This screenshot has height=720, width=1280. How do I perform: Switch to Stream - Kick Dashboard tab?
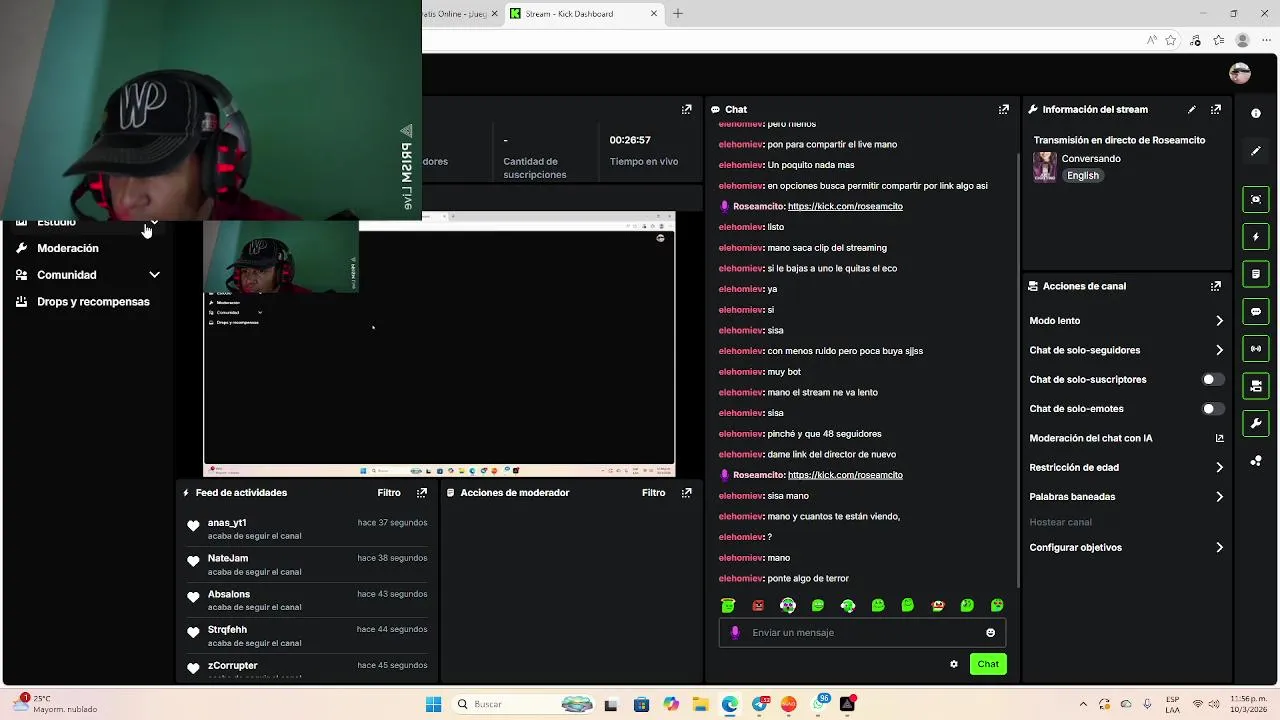coord(584,14)
